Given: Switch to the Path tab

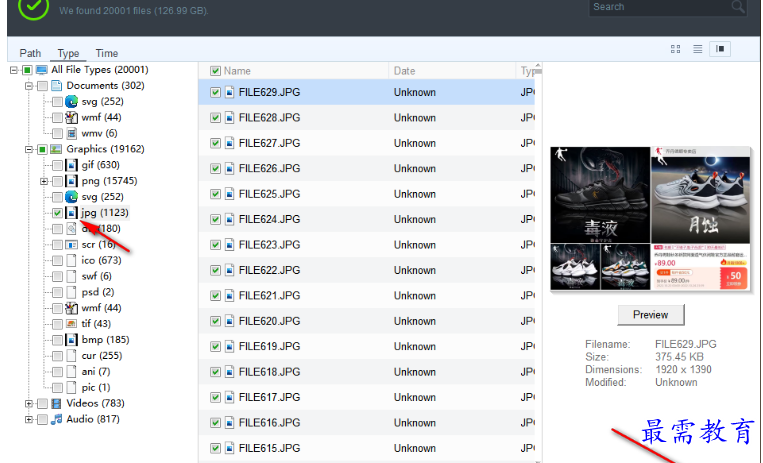Looking at the screenshot, I should 30,53.
